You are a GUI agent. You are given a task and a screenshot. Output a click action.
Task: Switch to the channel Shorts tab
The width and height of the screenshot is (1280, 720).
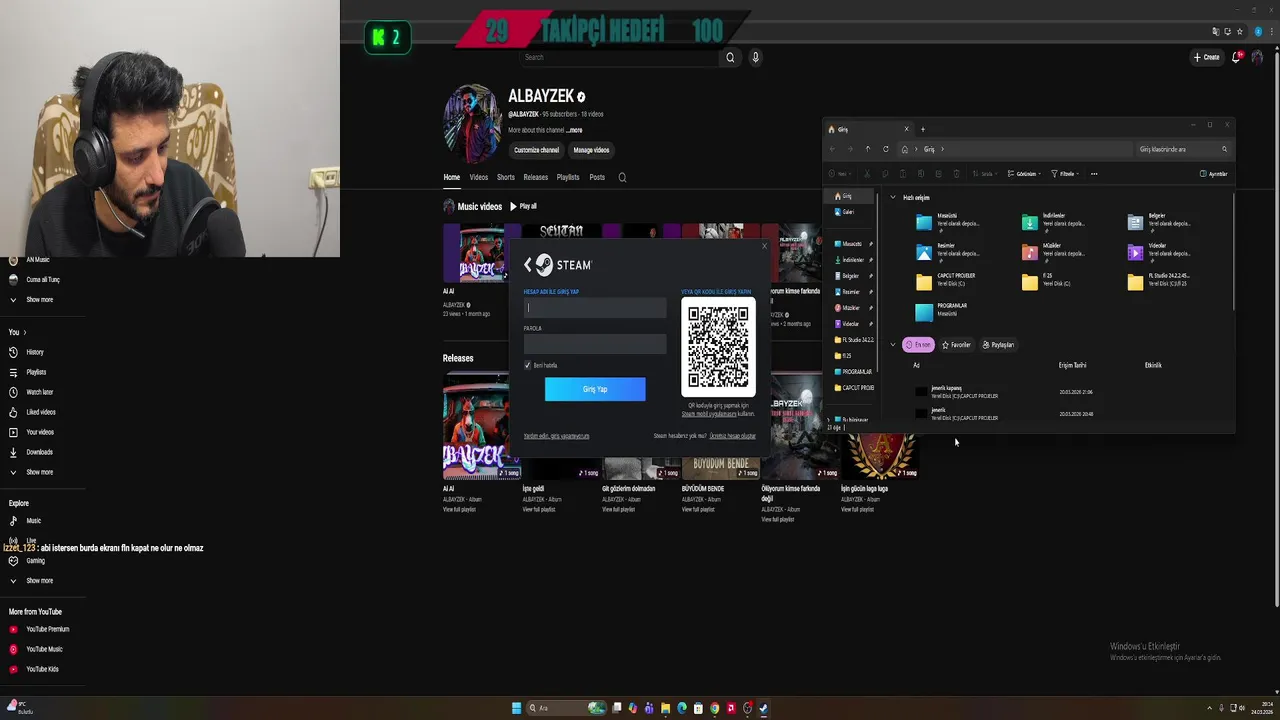[506, 177]
